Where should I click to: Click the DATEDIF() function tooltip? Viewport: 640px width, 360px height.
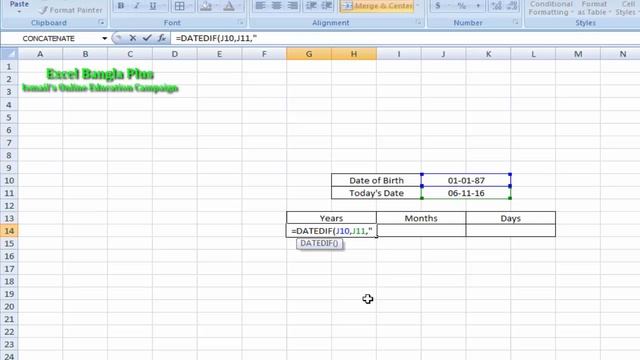[x=319, y=243]
